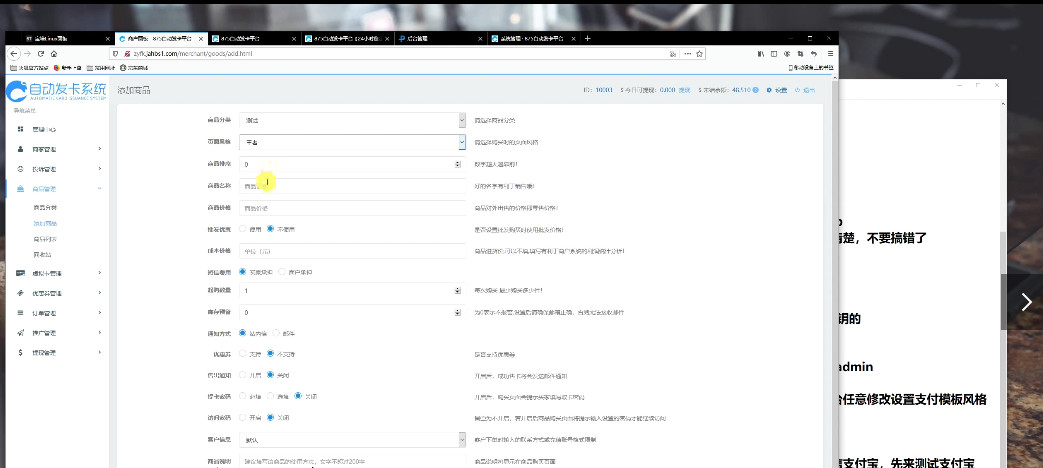Screen dimensions: 1043x468
Task: Expand the funds management sidebar chevron
Action: coord(100,352)
